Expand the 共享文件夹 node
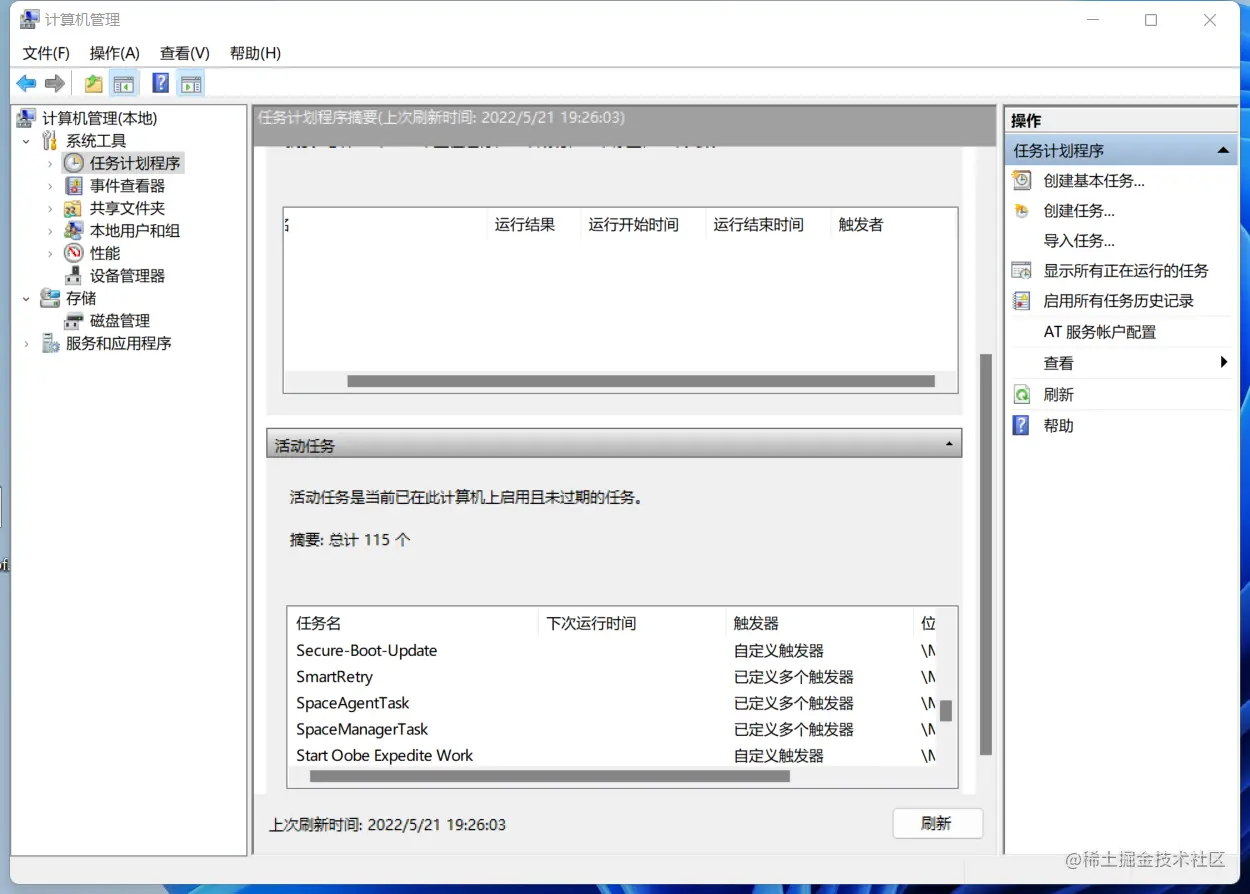This screenshot has height=894, width=1250. click(50, 209)
